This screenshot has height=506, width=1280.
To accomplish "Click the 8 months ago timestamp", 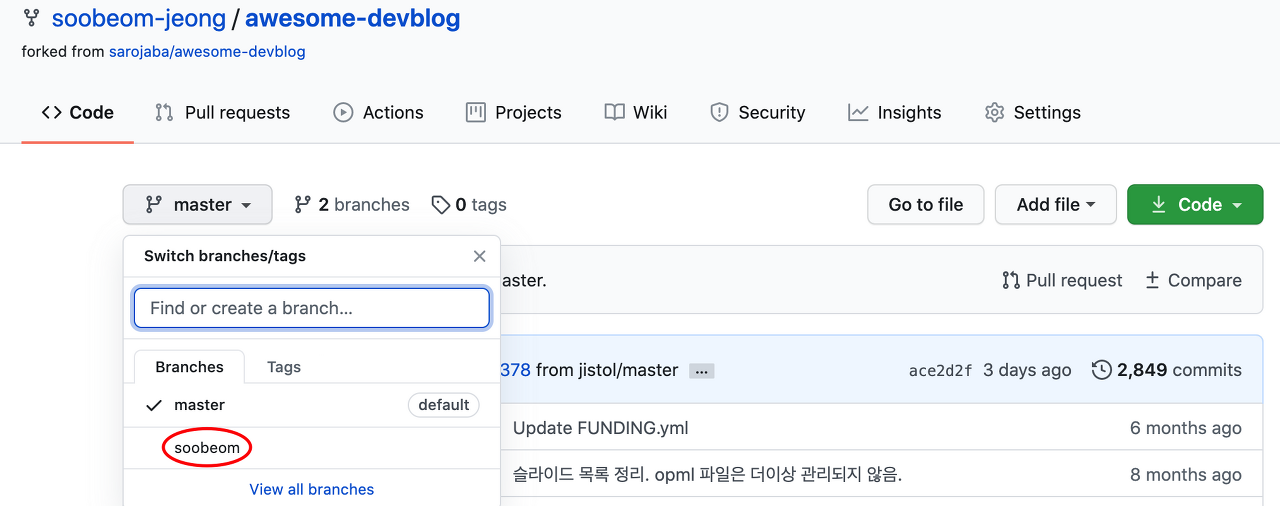I will (1186, 474).
